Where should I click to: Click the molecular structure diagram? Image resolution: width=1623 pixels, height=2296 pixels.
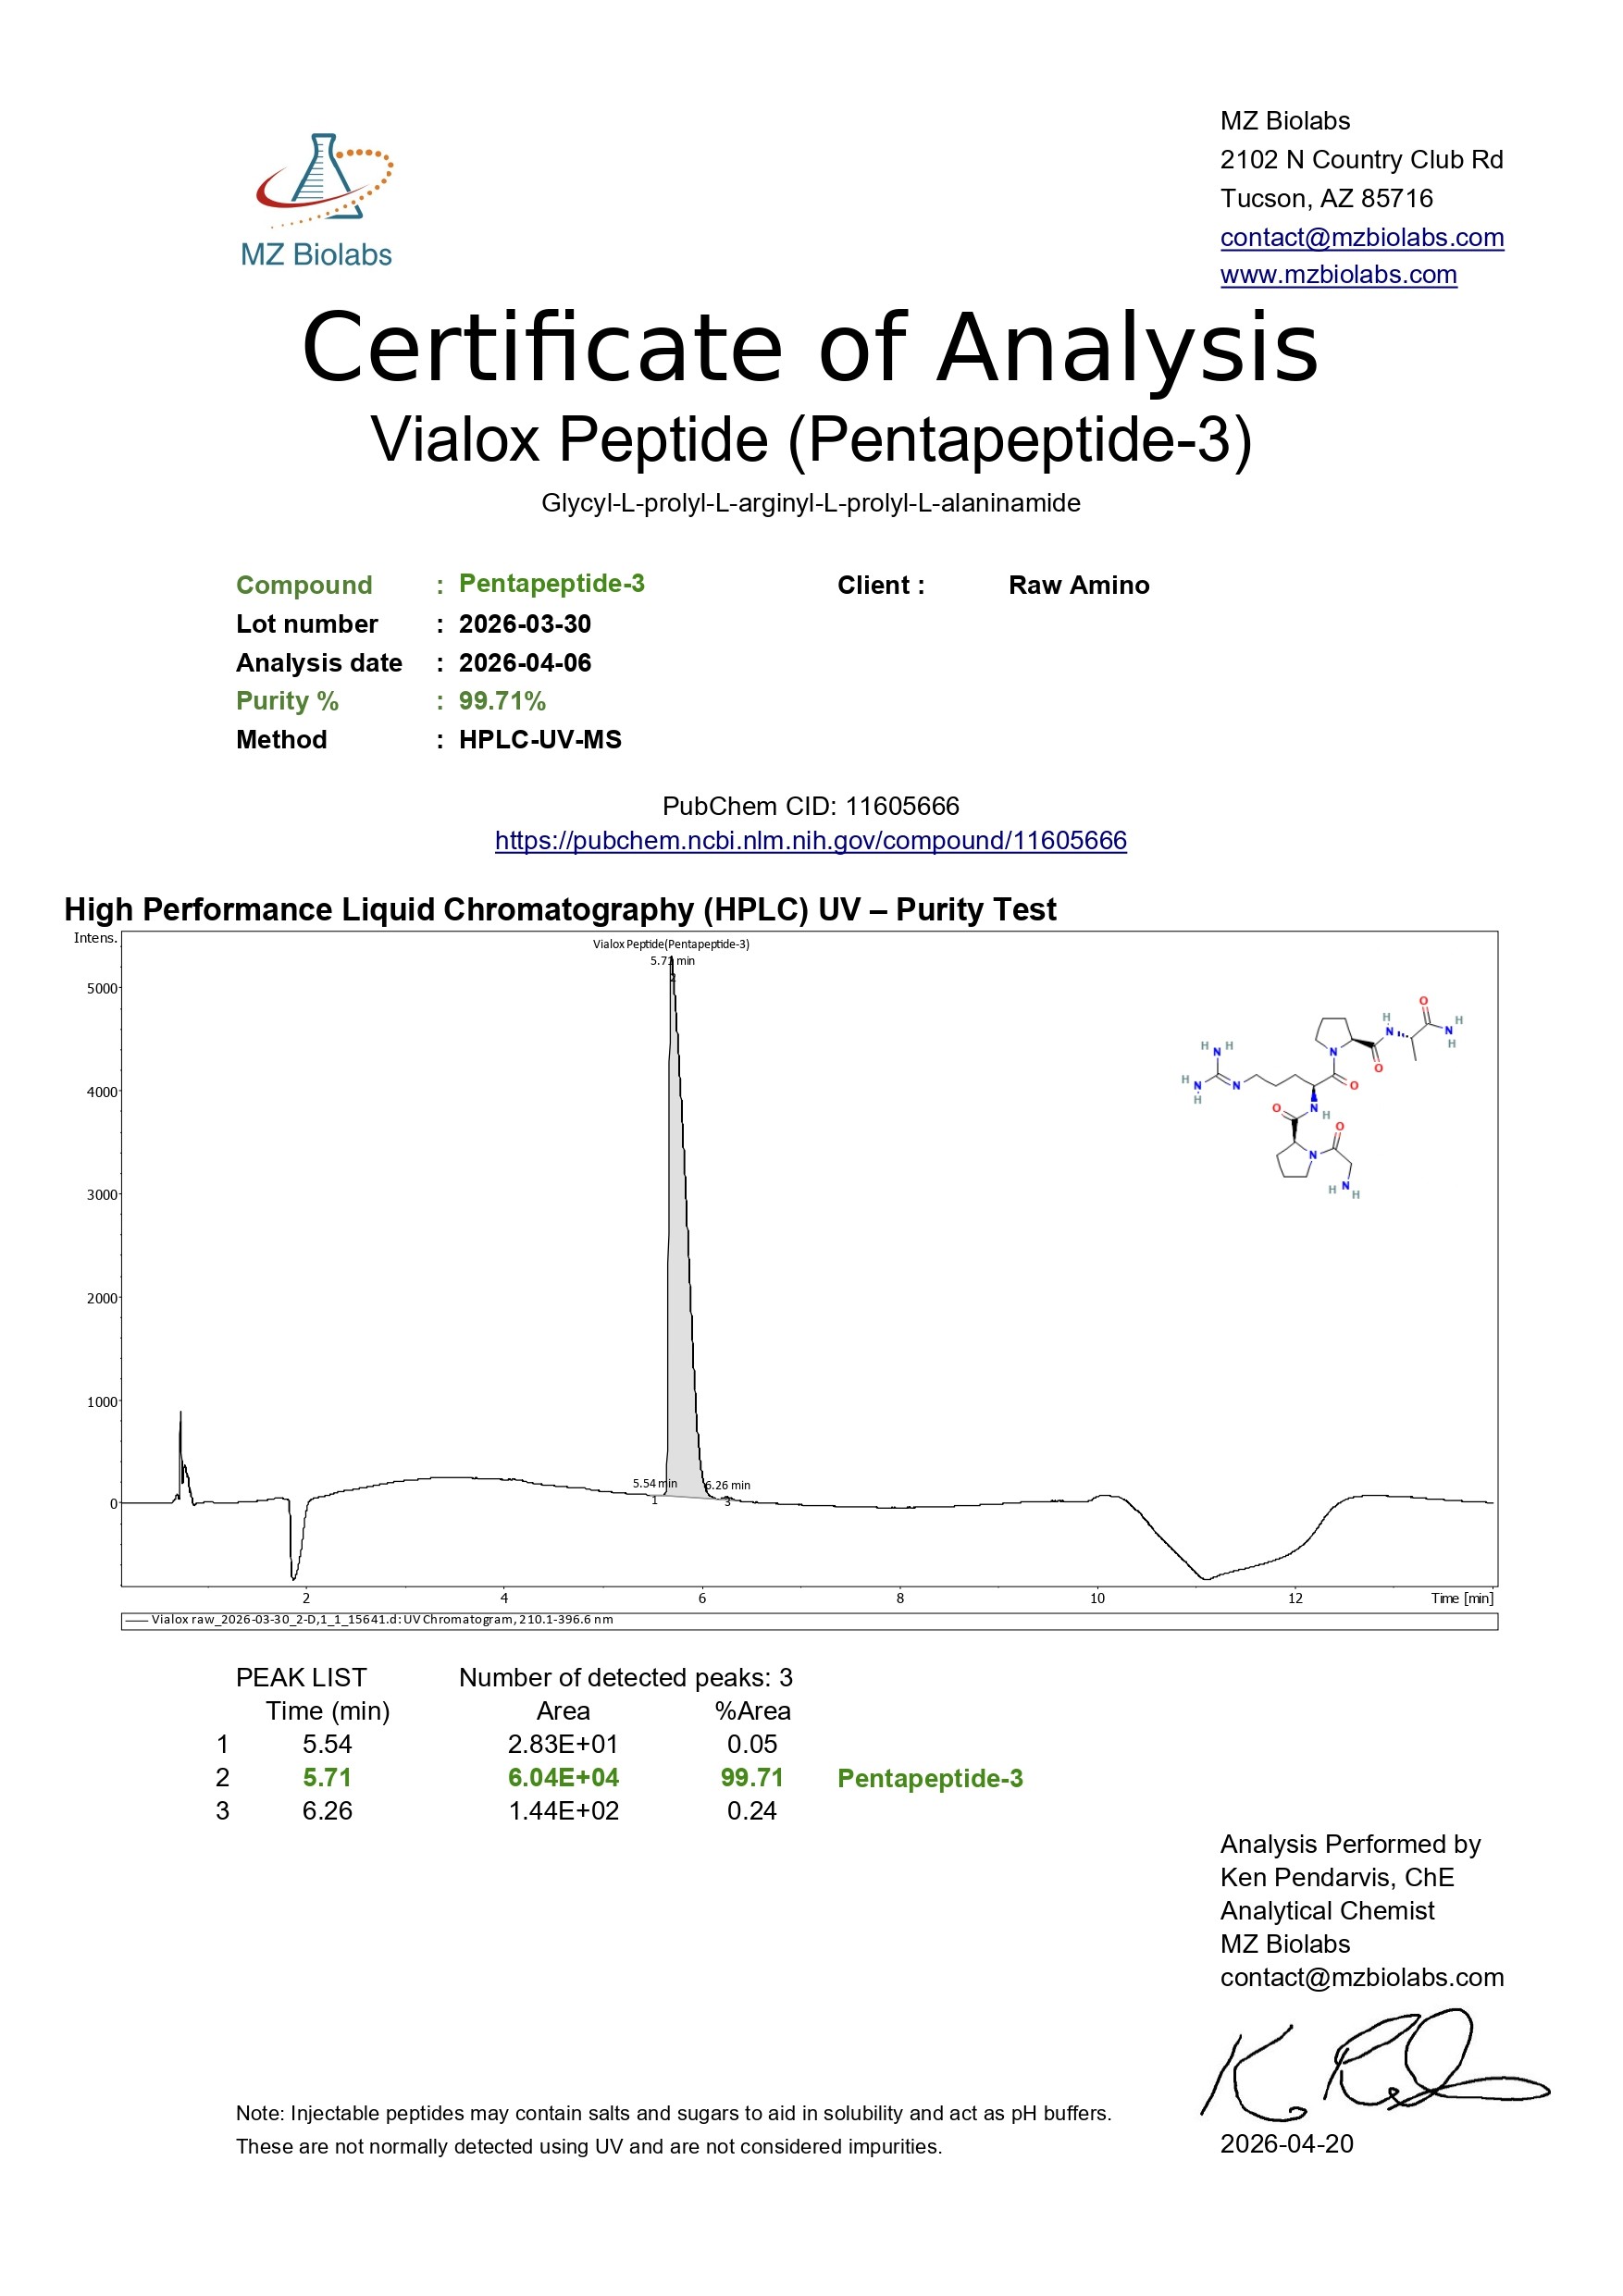click(x=1324, y=1098)
